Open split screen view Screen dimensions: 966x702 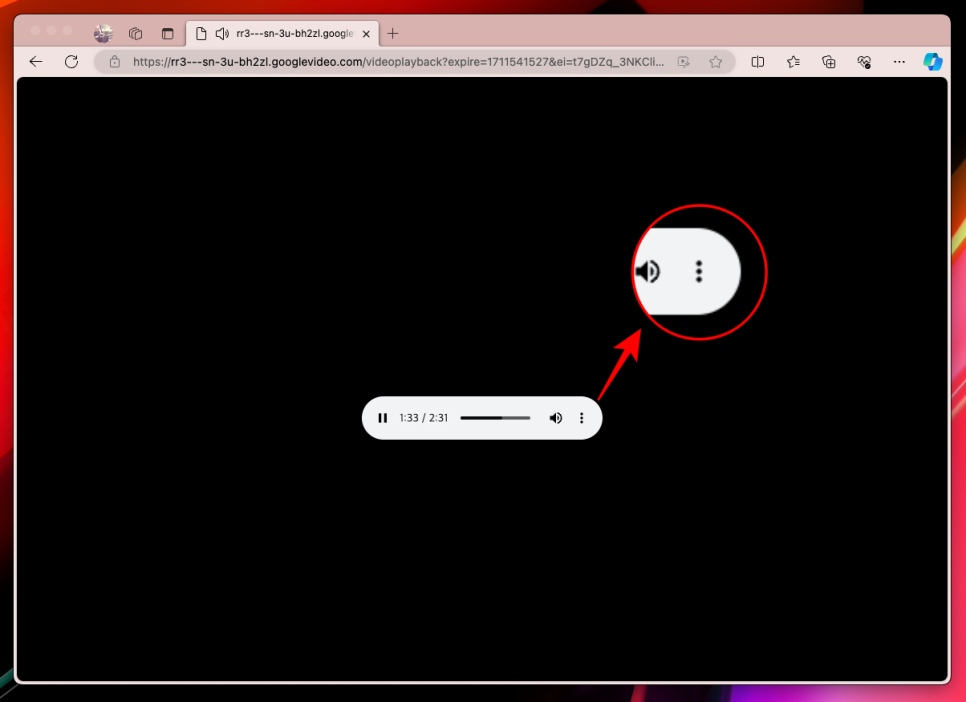click(x=758, y=62)
